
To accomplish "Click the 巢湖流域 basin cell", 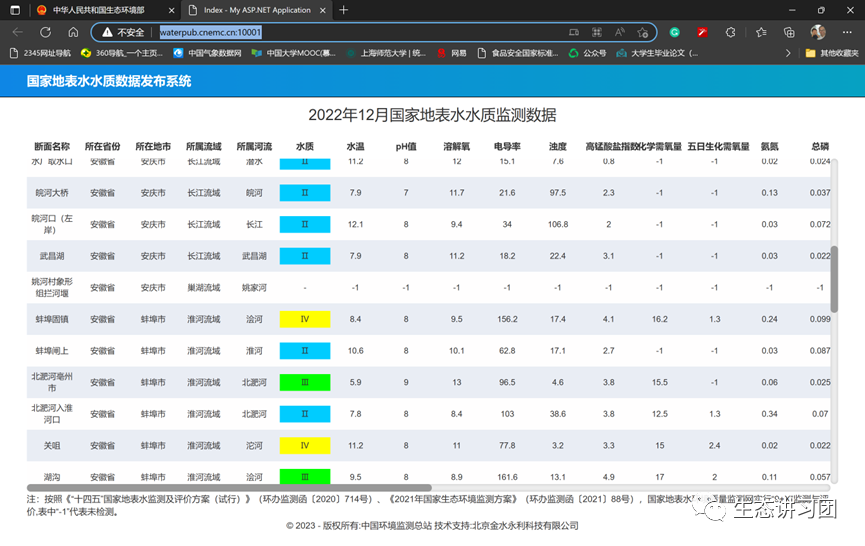I will click(x=204, y=287).
